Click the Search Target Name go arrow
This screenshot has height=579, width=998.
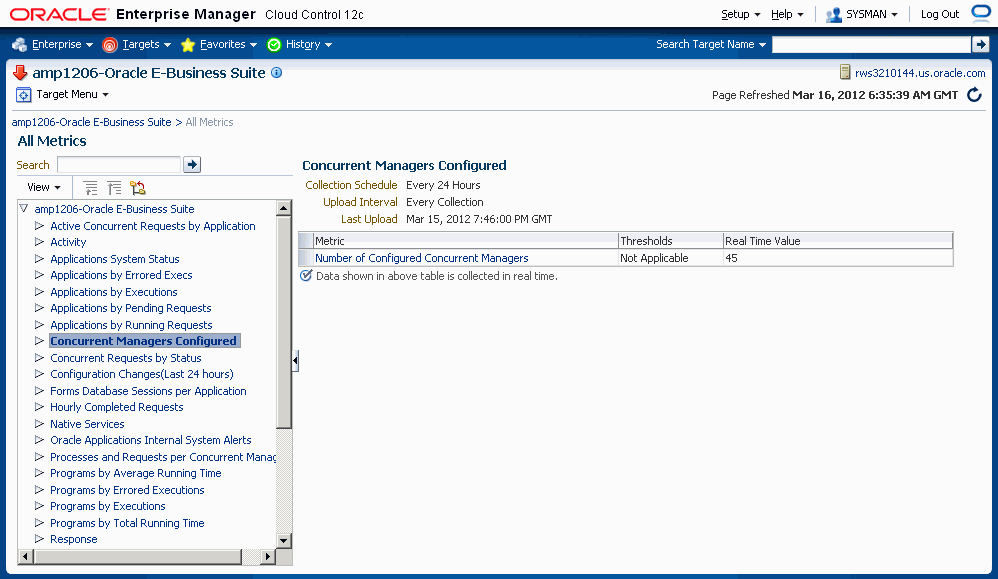tap(980, 45)
